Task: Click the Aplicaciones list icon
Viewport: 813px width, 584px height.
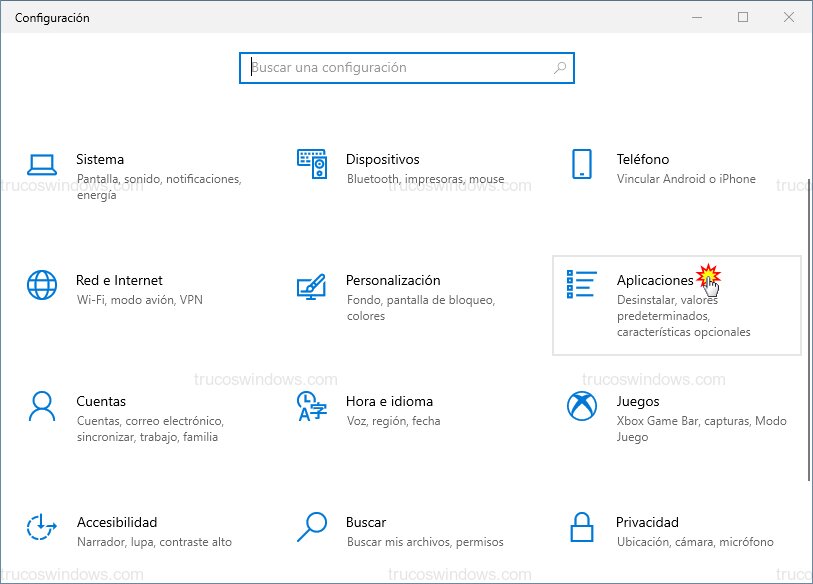Action: click(x=581, y=285)
